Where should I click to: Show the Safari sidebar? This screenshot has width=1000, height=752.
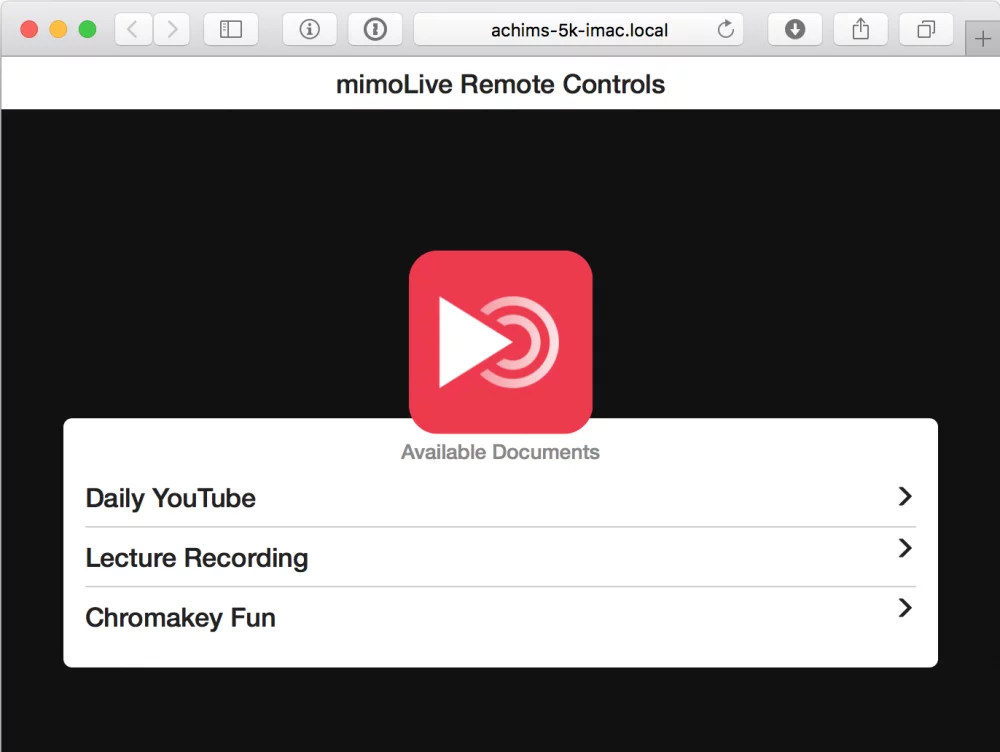pos(231,29)
